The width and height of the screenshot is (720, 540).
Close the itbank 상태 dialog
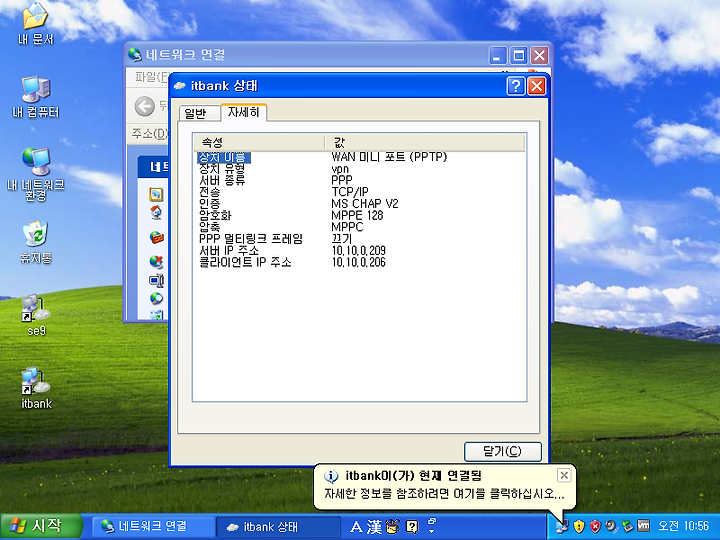(x=536, y=86)
